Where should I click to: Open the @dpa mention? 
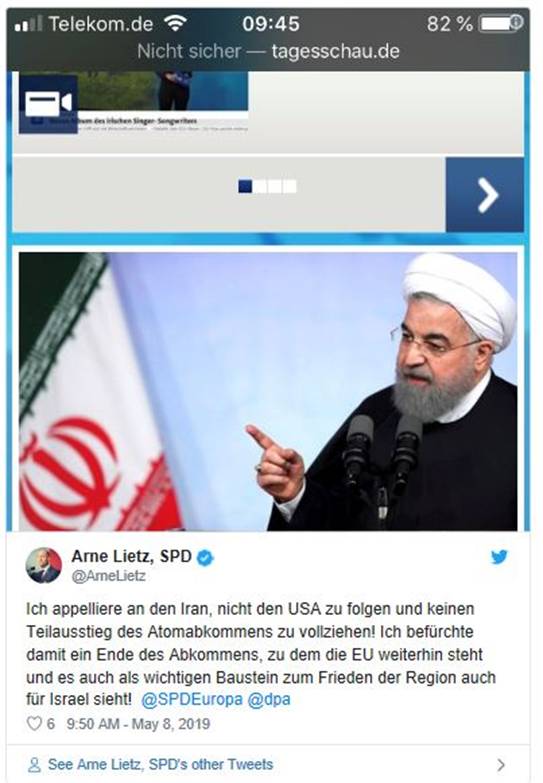(x=269, y=699)
